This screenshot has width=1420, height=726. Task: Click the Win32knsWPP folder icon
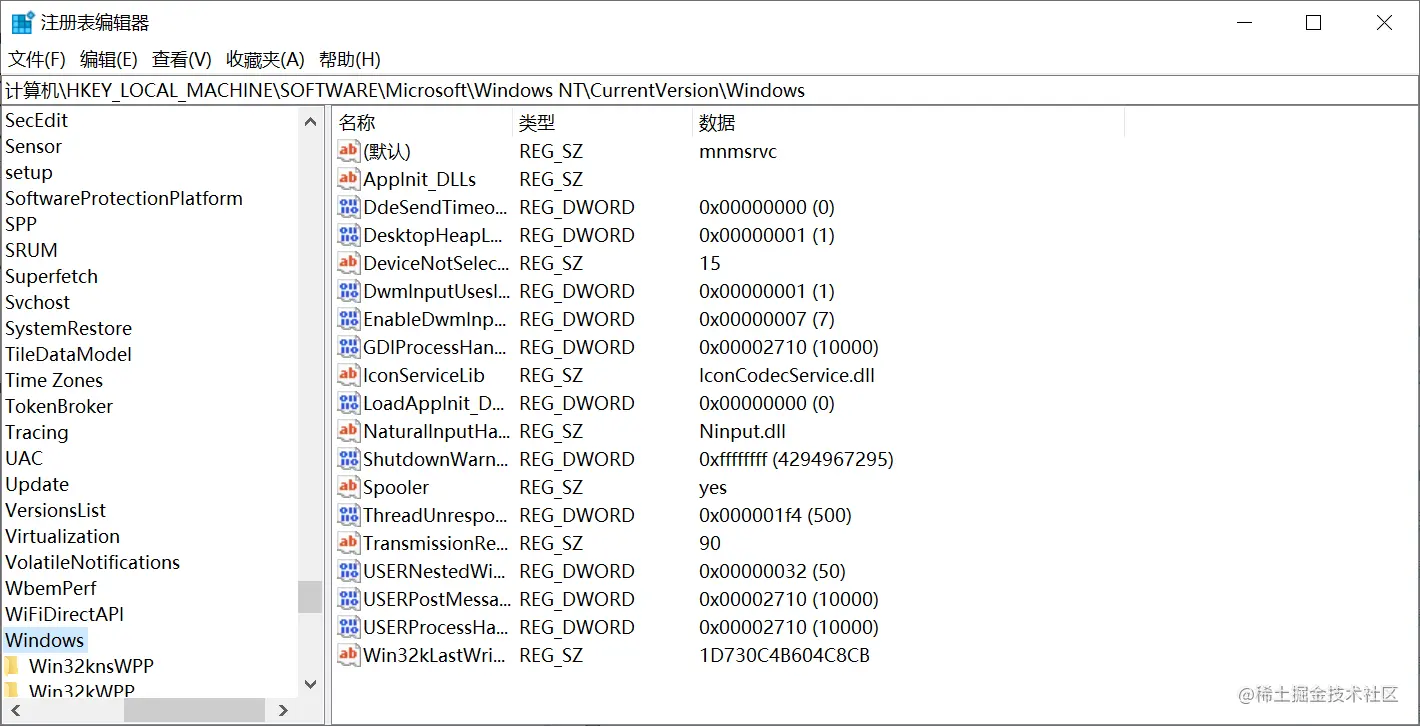[x=12, y=666]
